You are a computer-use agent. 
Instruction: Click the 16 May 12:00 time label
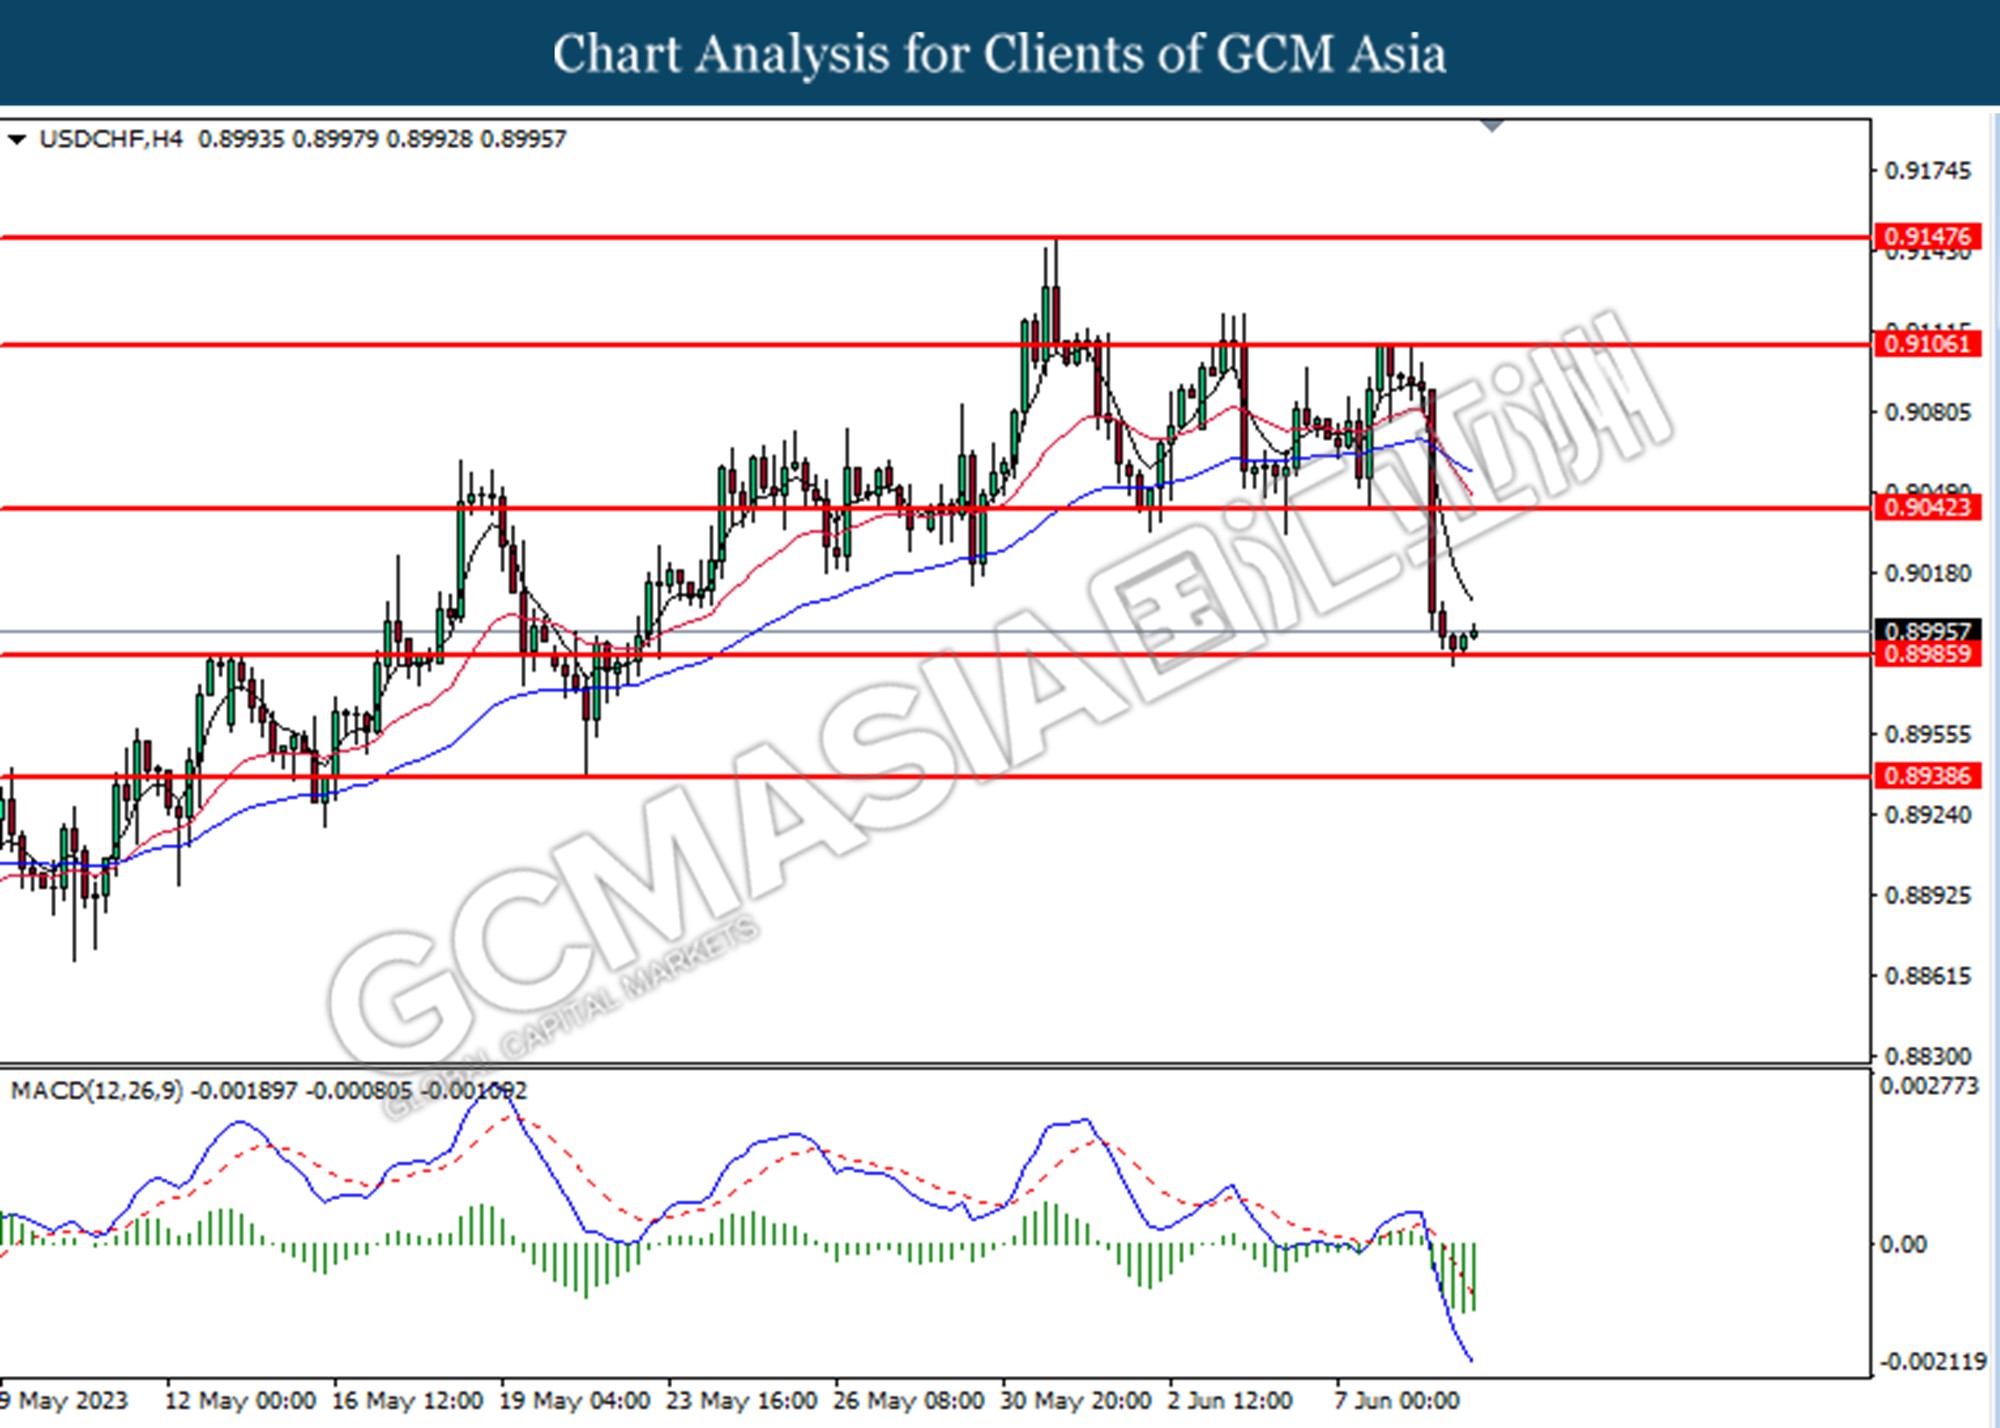(x=407, y=1401)
